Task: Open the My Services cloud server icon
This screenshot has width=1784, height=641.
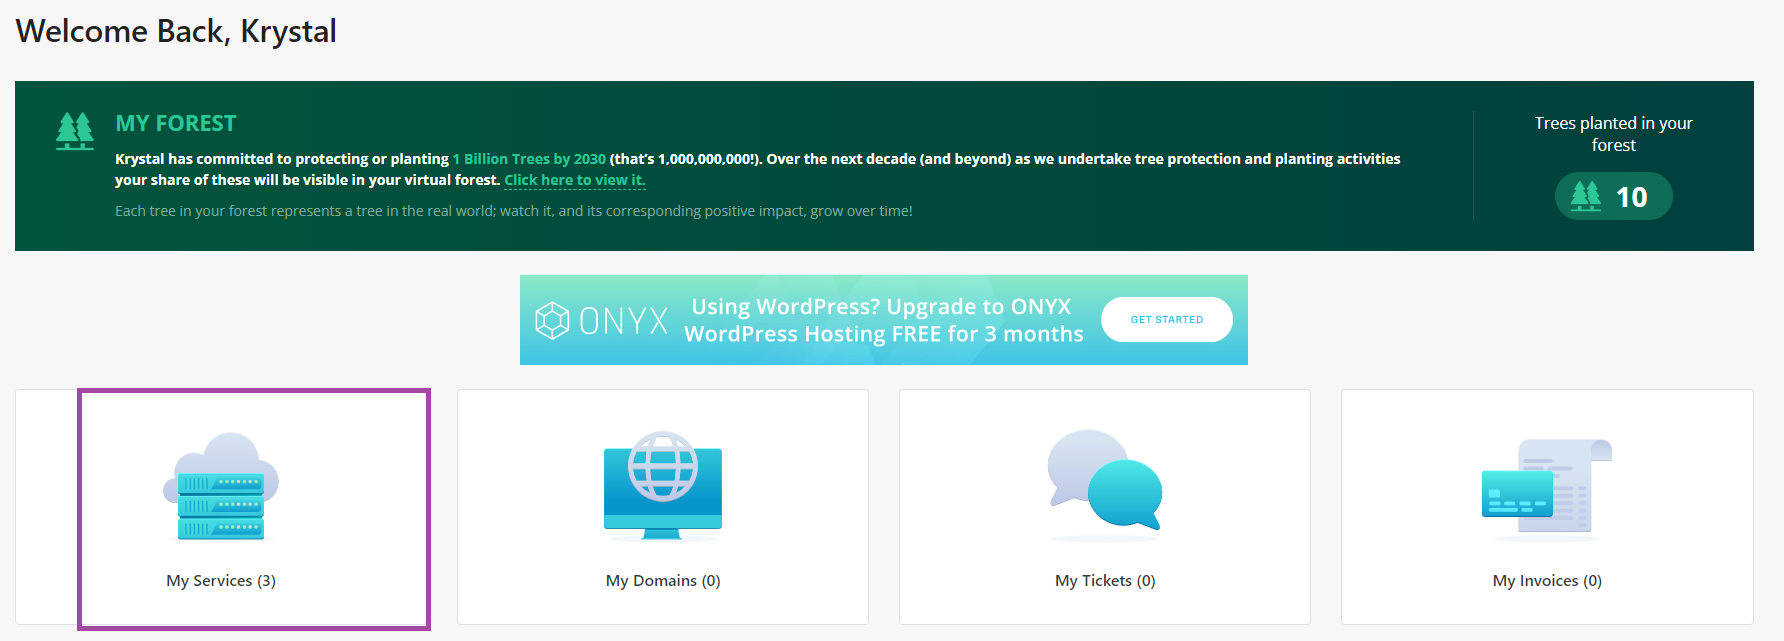Action: tap(221, 487)
